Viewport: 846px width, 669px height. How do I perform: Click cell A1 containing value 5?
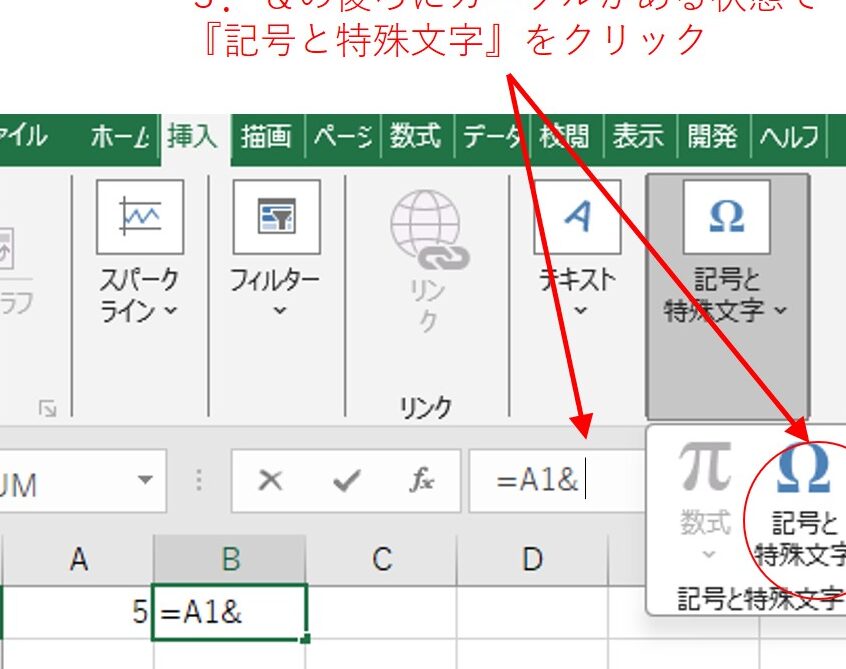tap(78, 611)
